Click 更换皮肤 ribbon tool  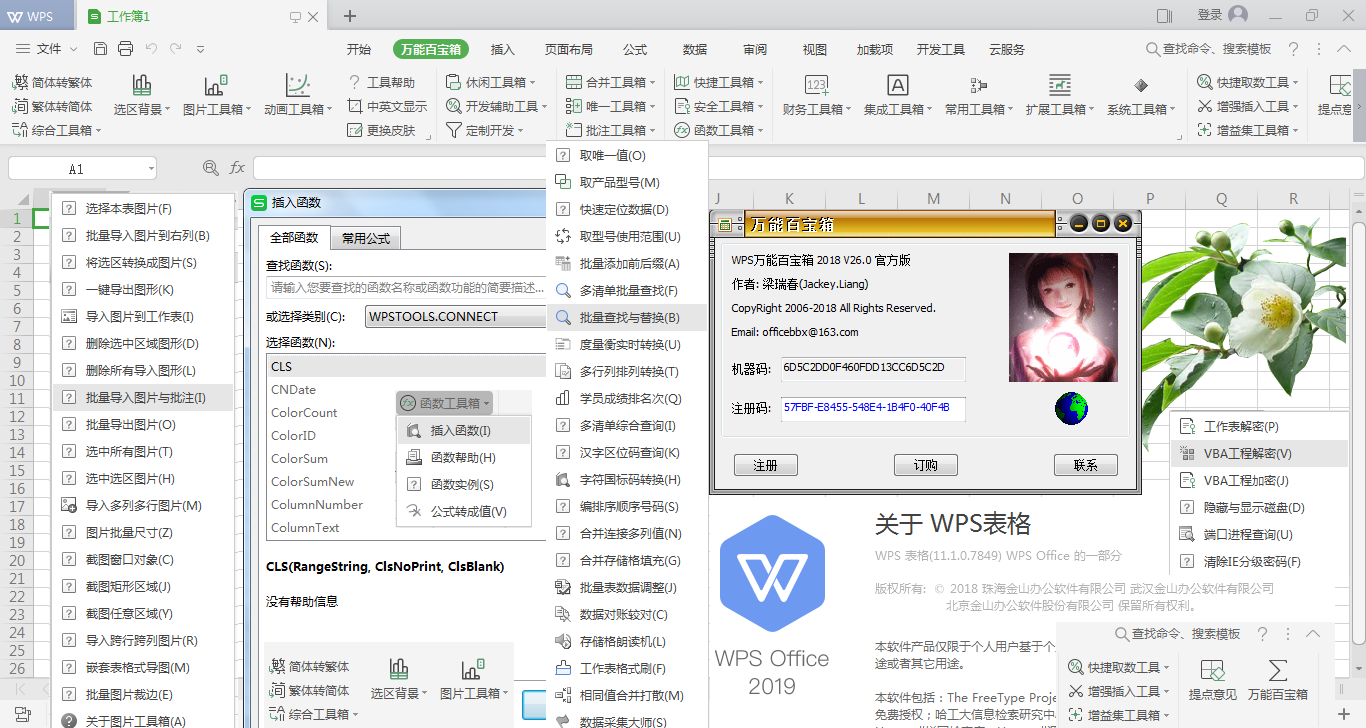[381, 130]
